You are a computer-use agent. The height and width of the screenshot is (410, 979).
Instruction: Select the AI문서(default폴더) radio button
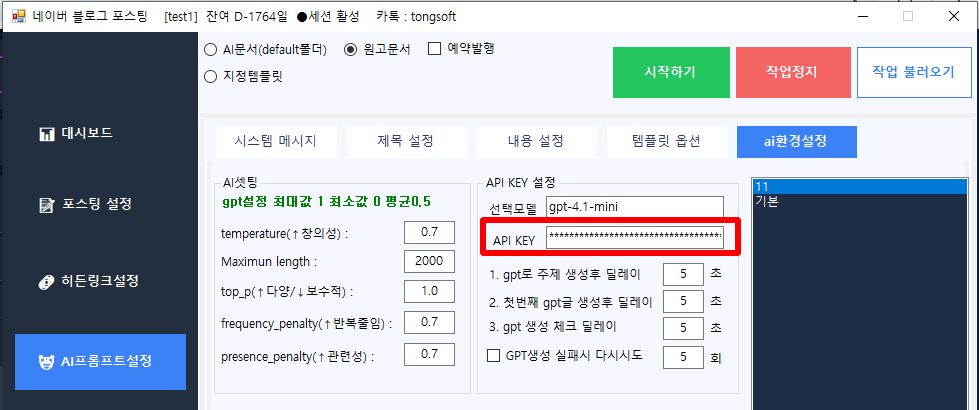click(x=210, y=49)
